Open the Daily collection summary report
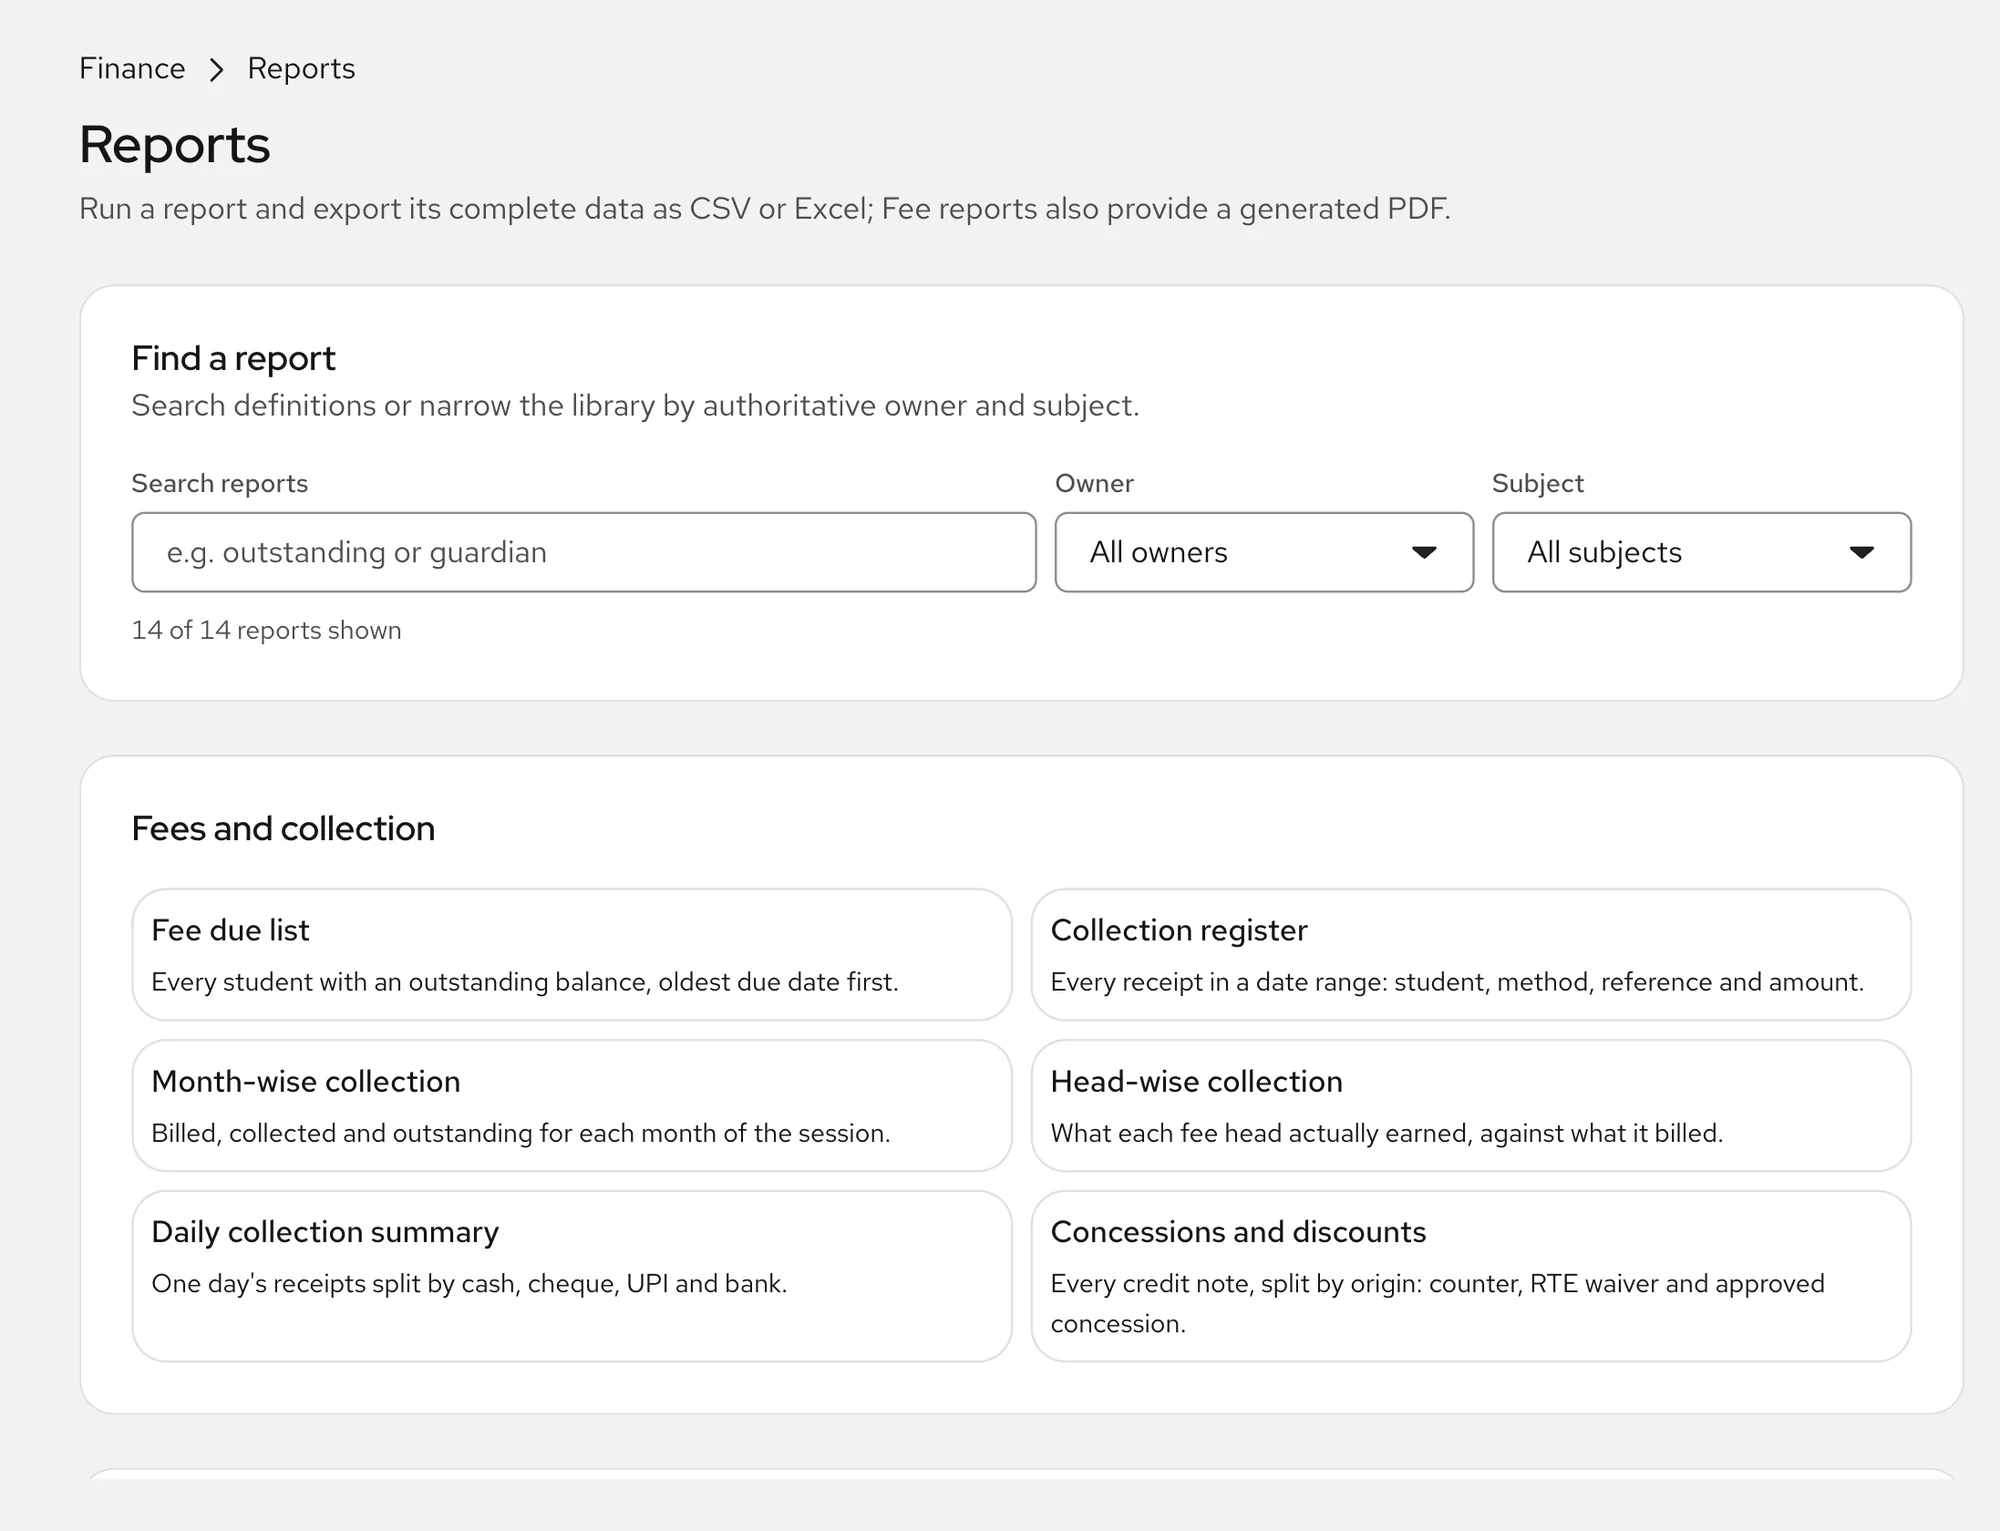2000x1531 pixels. (x=572, y=1275)
